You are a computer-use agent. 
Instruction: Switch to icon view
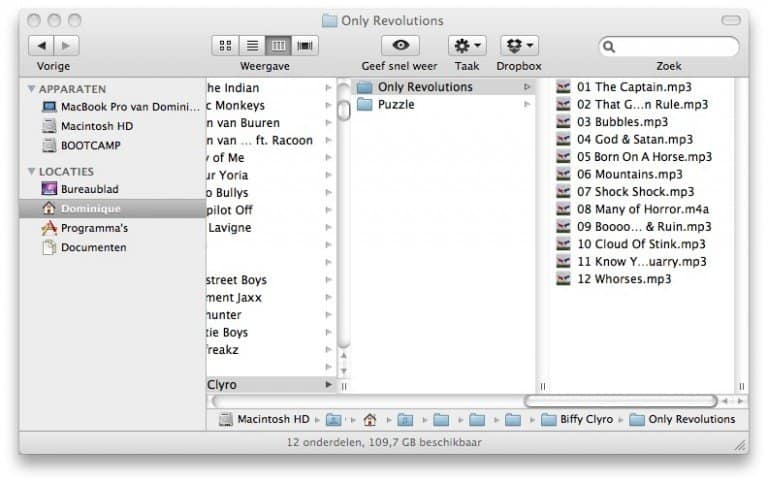(x=225, y=46)
